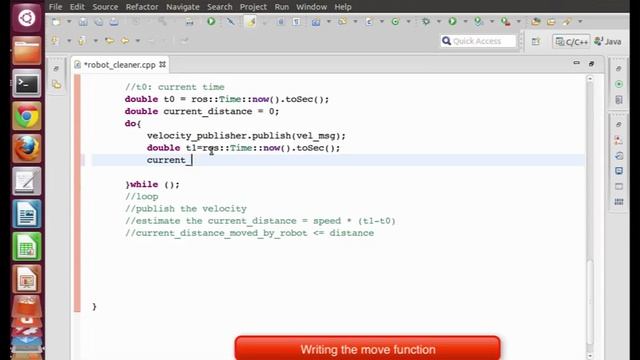The width and height of the screenshot is (640, 360).
Task: Click the 'double current_distance = 0;' line
Action: point(202,111)
